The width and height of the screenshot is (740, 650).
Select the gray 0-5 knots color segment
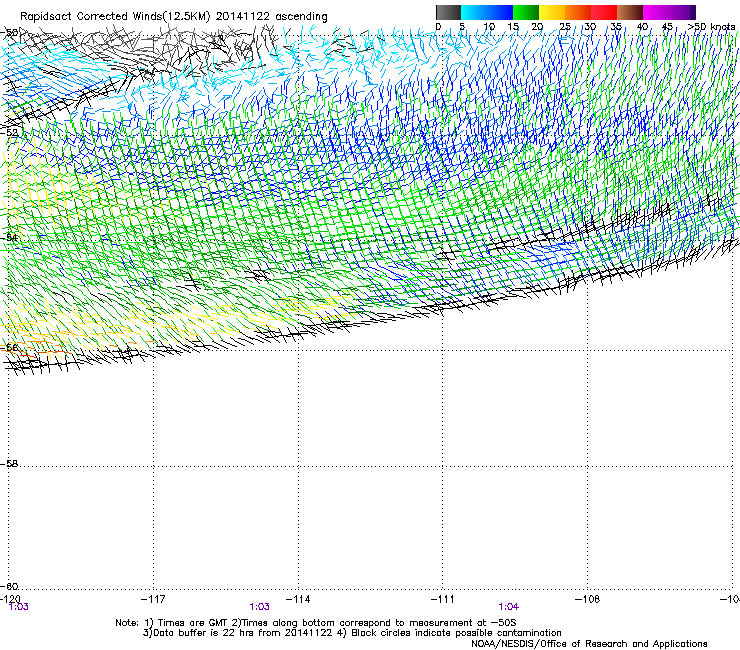pyautogui.click(x=448, y=12)
